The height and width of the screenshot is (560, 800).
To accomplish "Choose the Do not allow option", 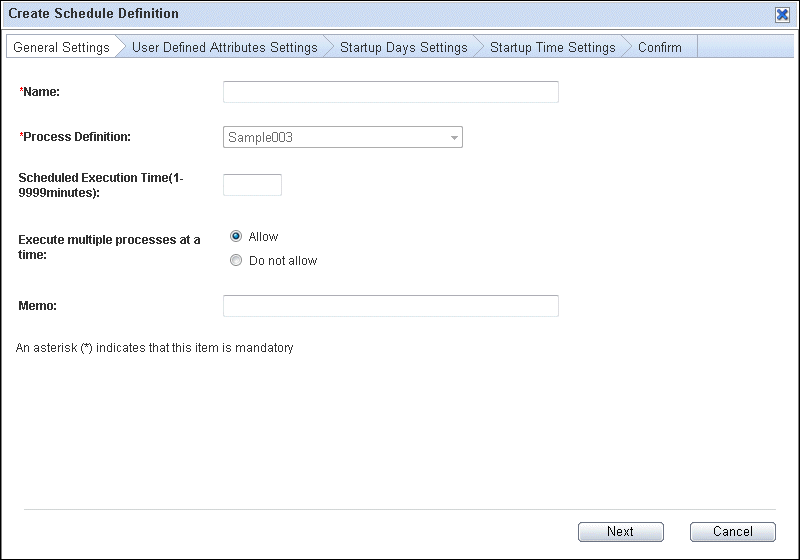I will pyautogui.click(x=236, y=261).
